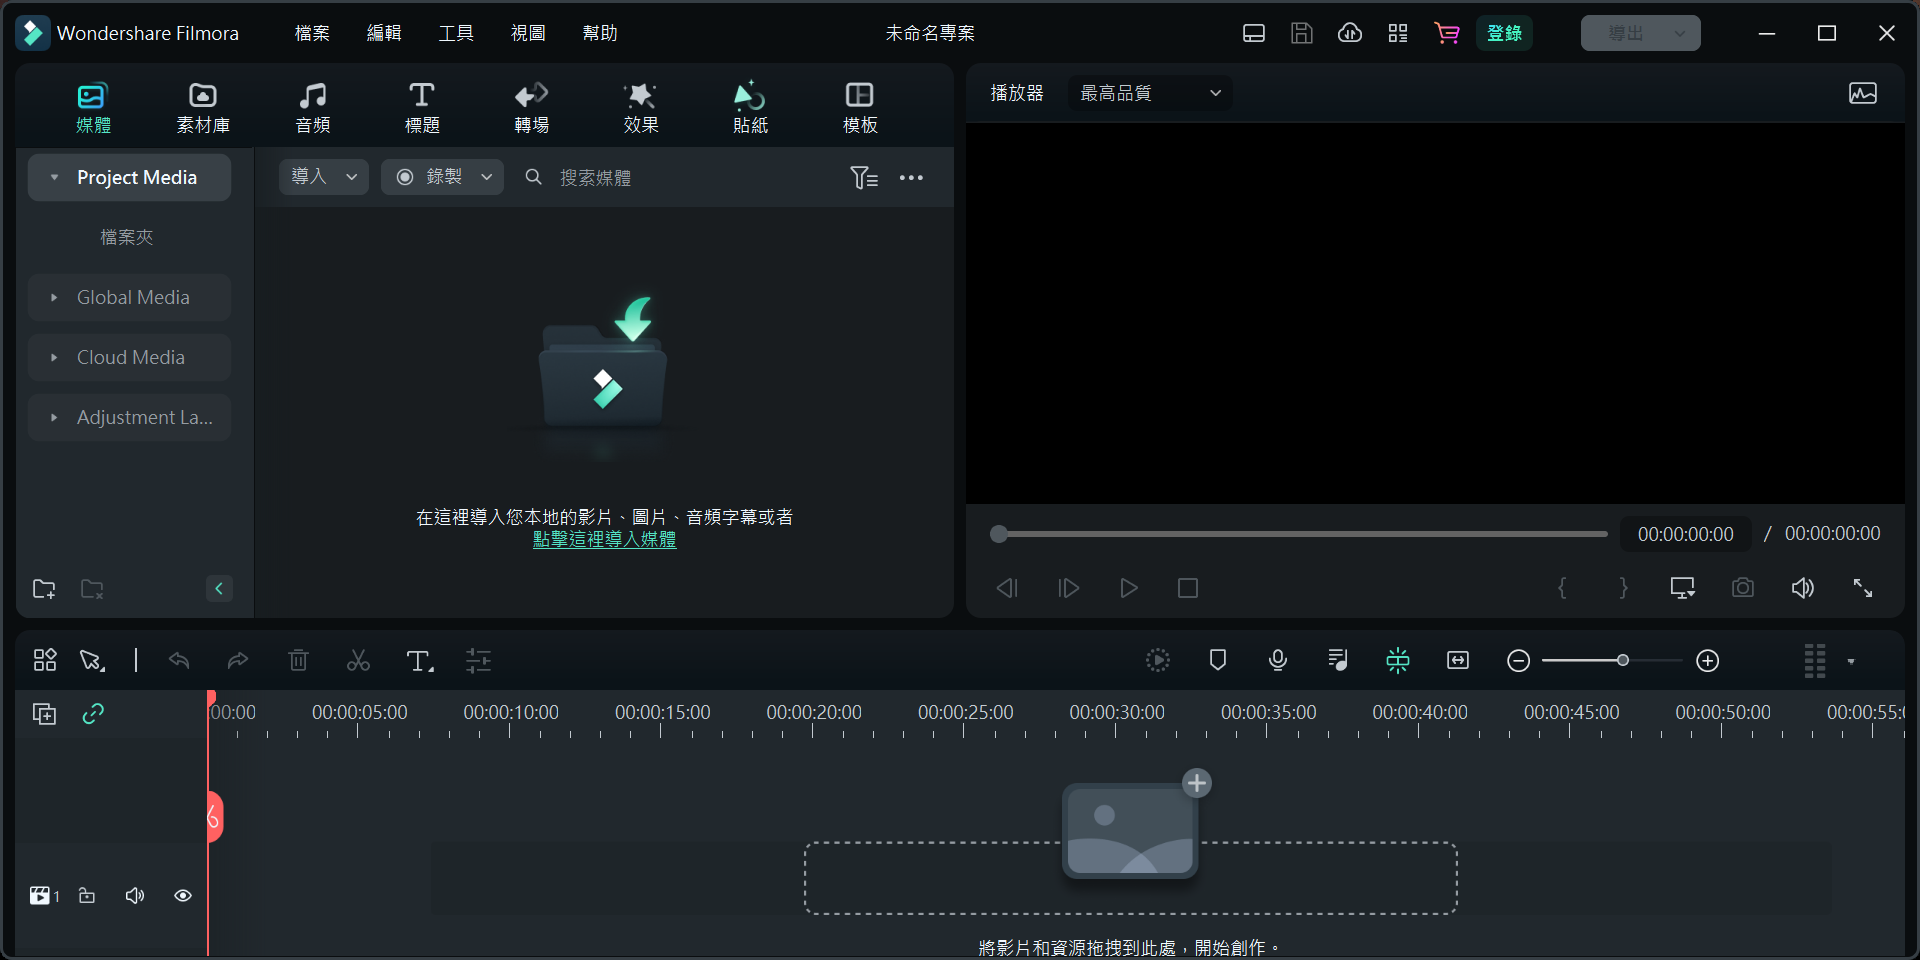Open the 最高品質 playback quality dropdown
This screenshot has height=960, width=1920.
point(1150,93)
